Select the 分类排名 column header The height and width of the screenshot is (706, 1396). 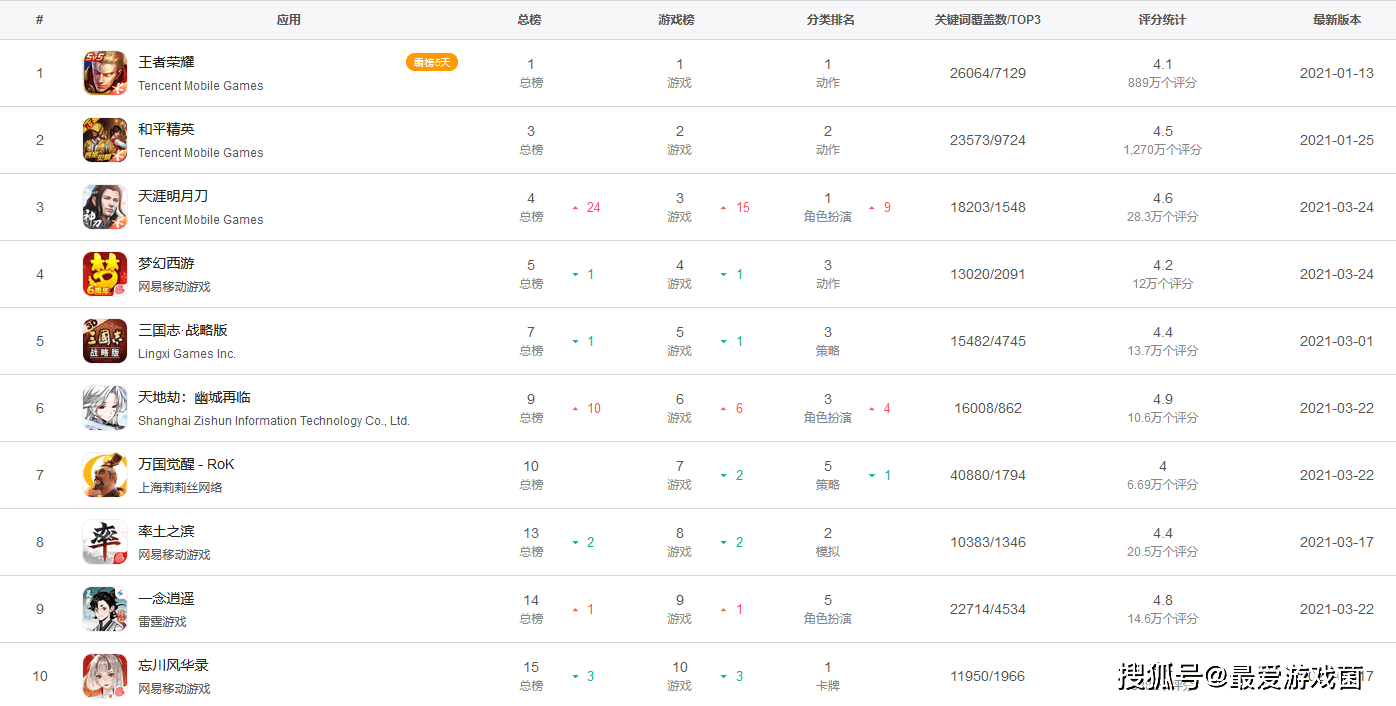[x=831, y=20]
